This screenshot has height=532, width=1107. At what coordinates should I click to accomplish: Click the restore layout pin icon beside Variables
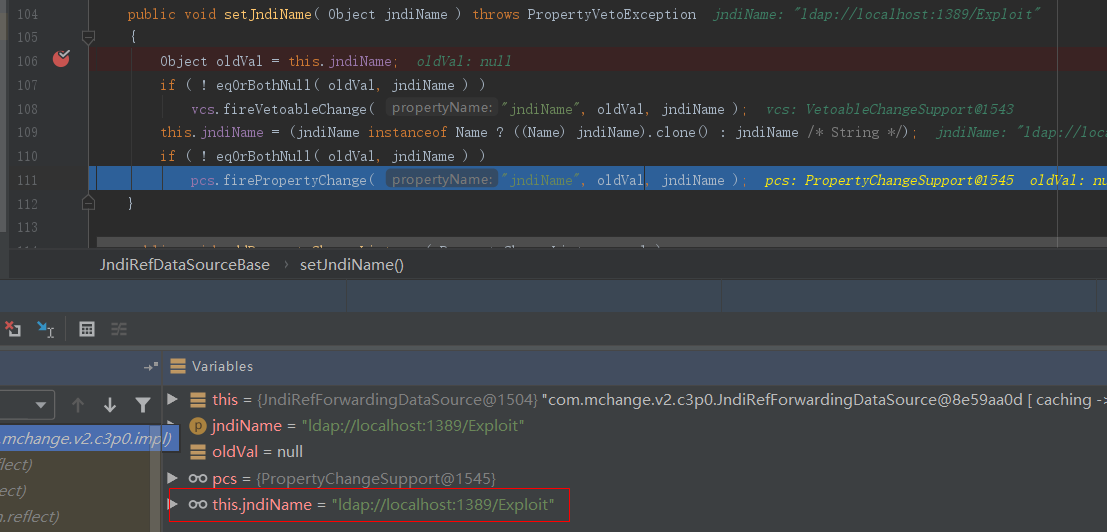click(x=151, y=367)
